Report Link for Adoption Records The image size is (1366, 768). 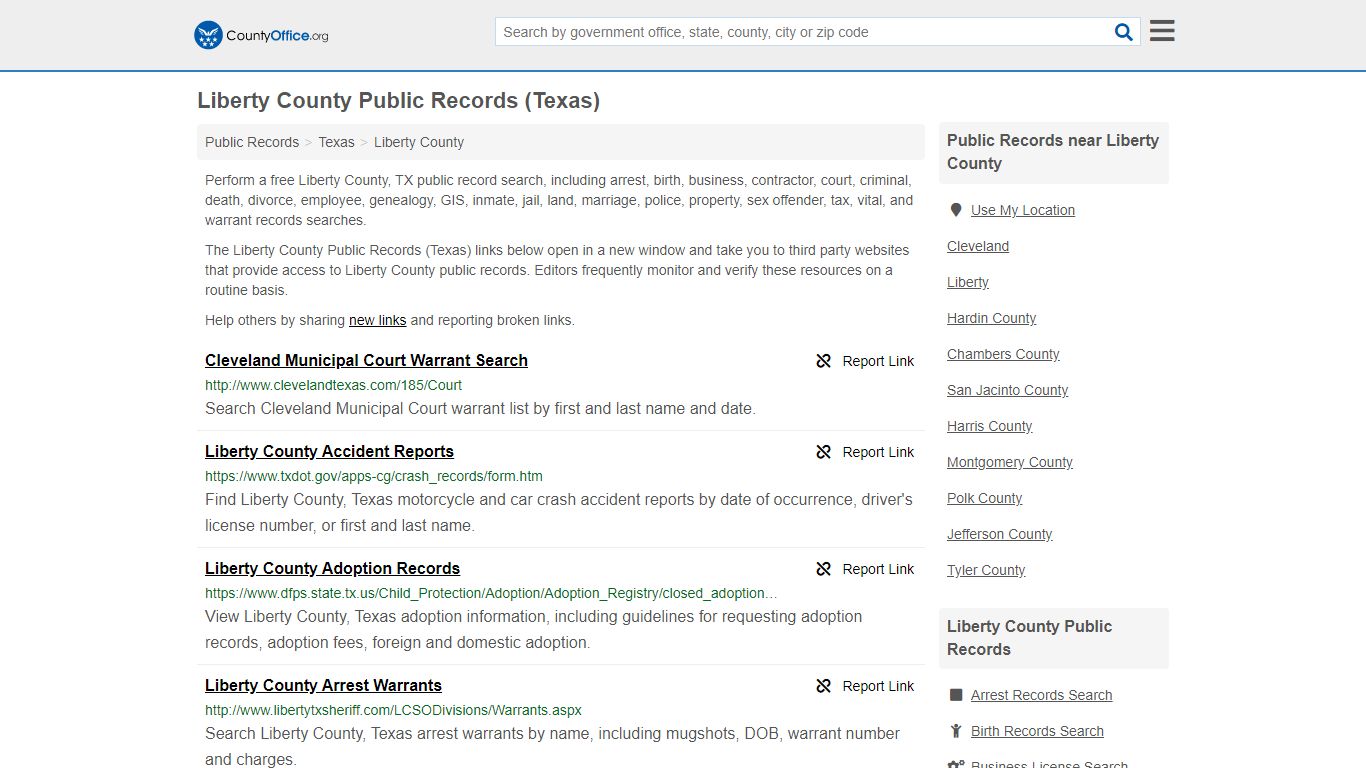coord(878,569)
